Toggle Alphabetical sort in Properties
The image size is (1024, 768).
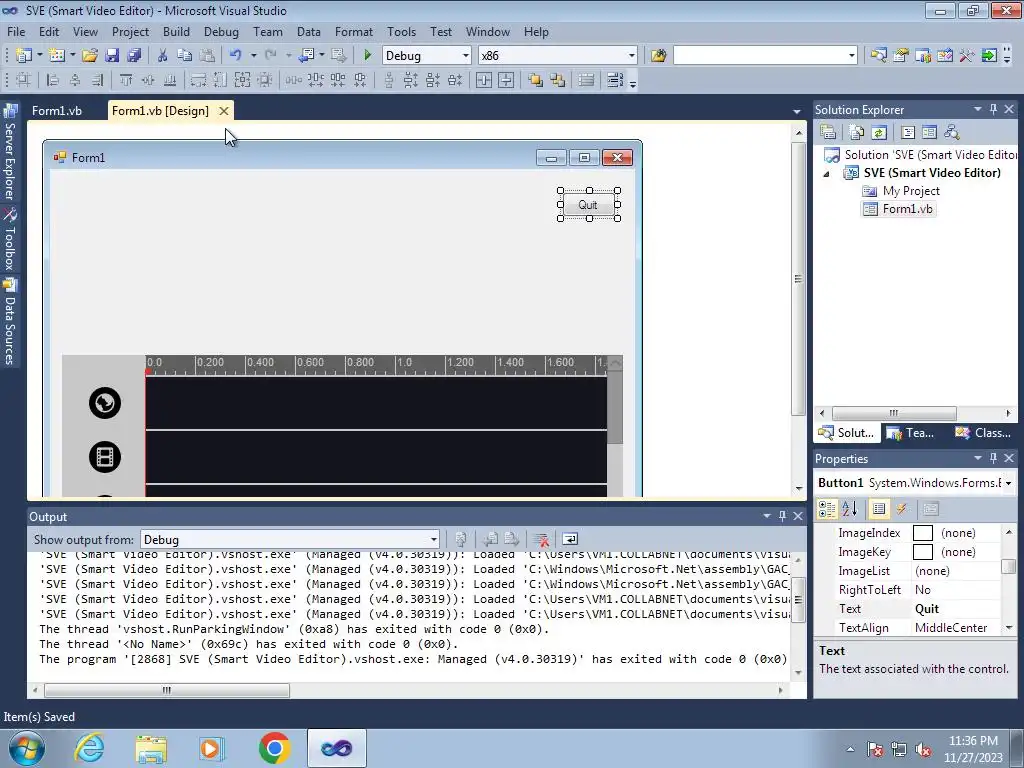(x=850, y=509)
